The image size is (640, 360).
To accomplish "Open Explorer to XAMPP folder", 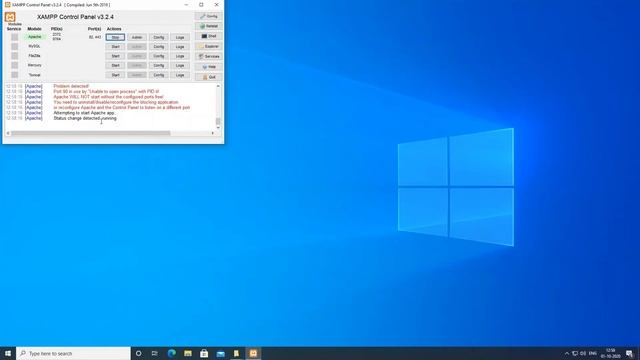I will click(x=209, y=47).
